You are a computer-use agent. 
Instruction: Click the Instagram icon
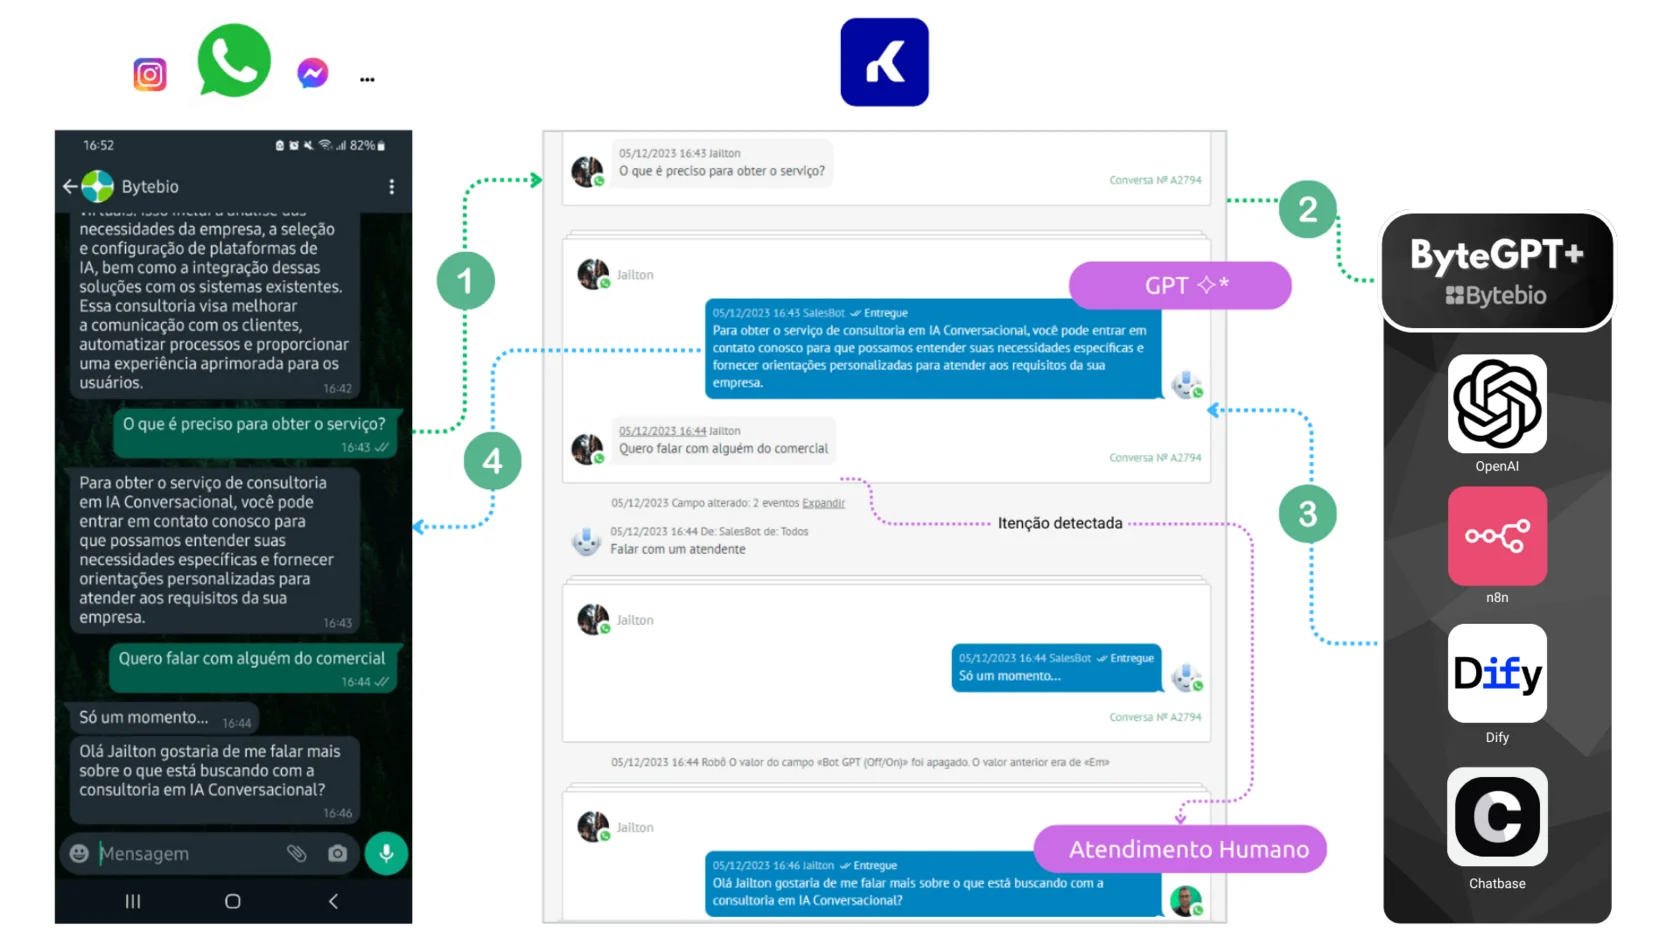point(150,74)
